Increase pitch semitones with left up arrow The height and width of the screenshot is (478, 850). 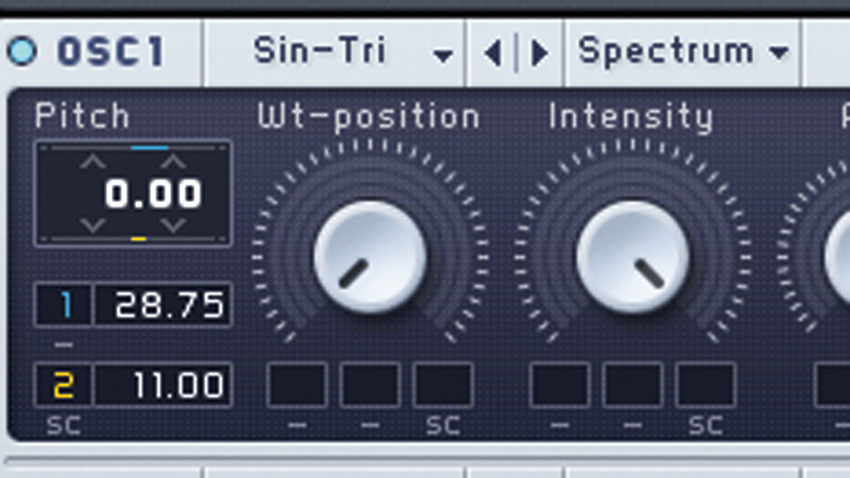pos(93,162)
